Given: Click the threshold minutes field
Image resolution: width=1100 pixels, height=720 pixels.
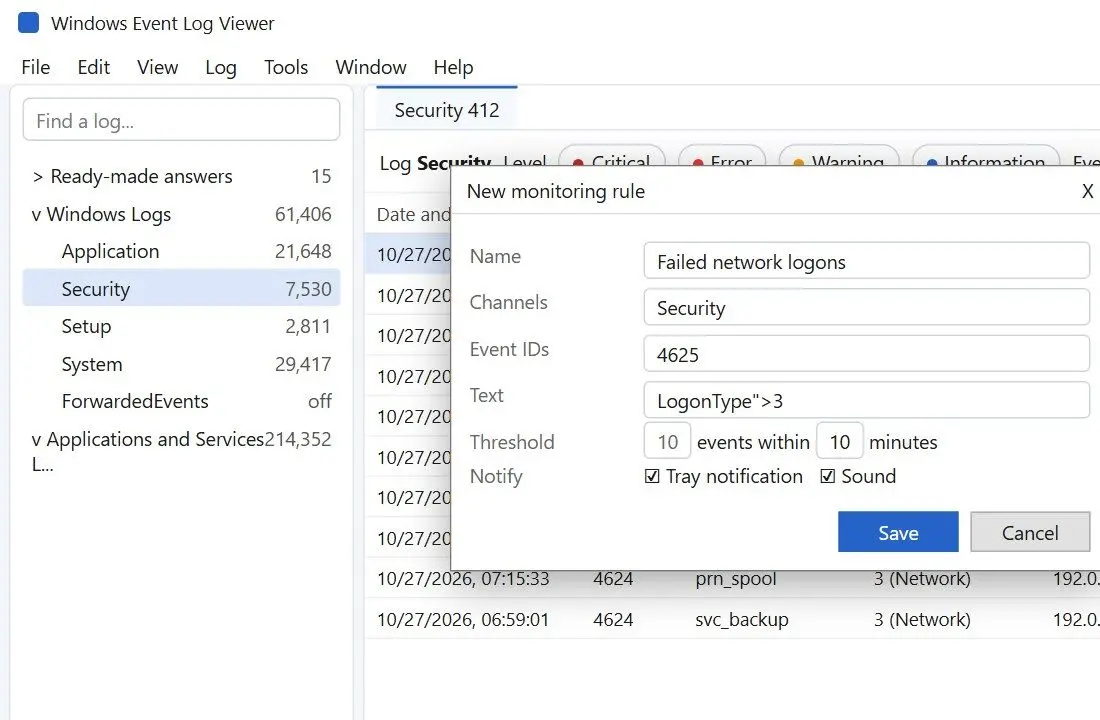Looking at the screenshot, I should point(840,441).
